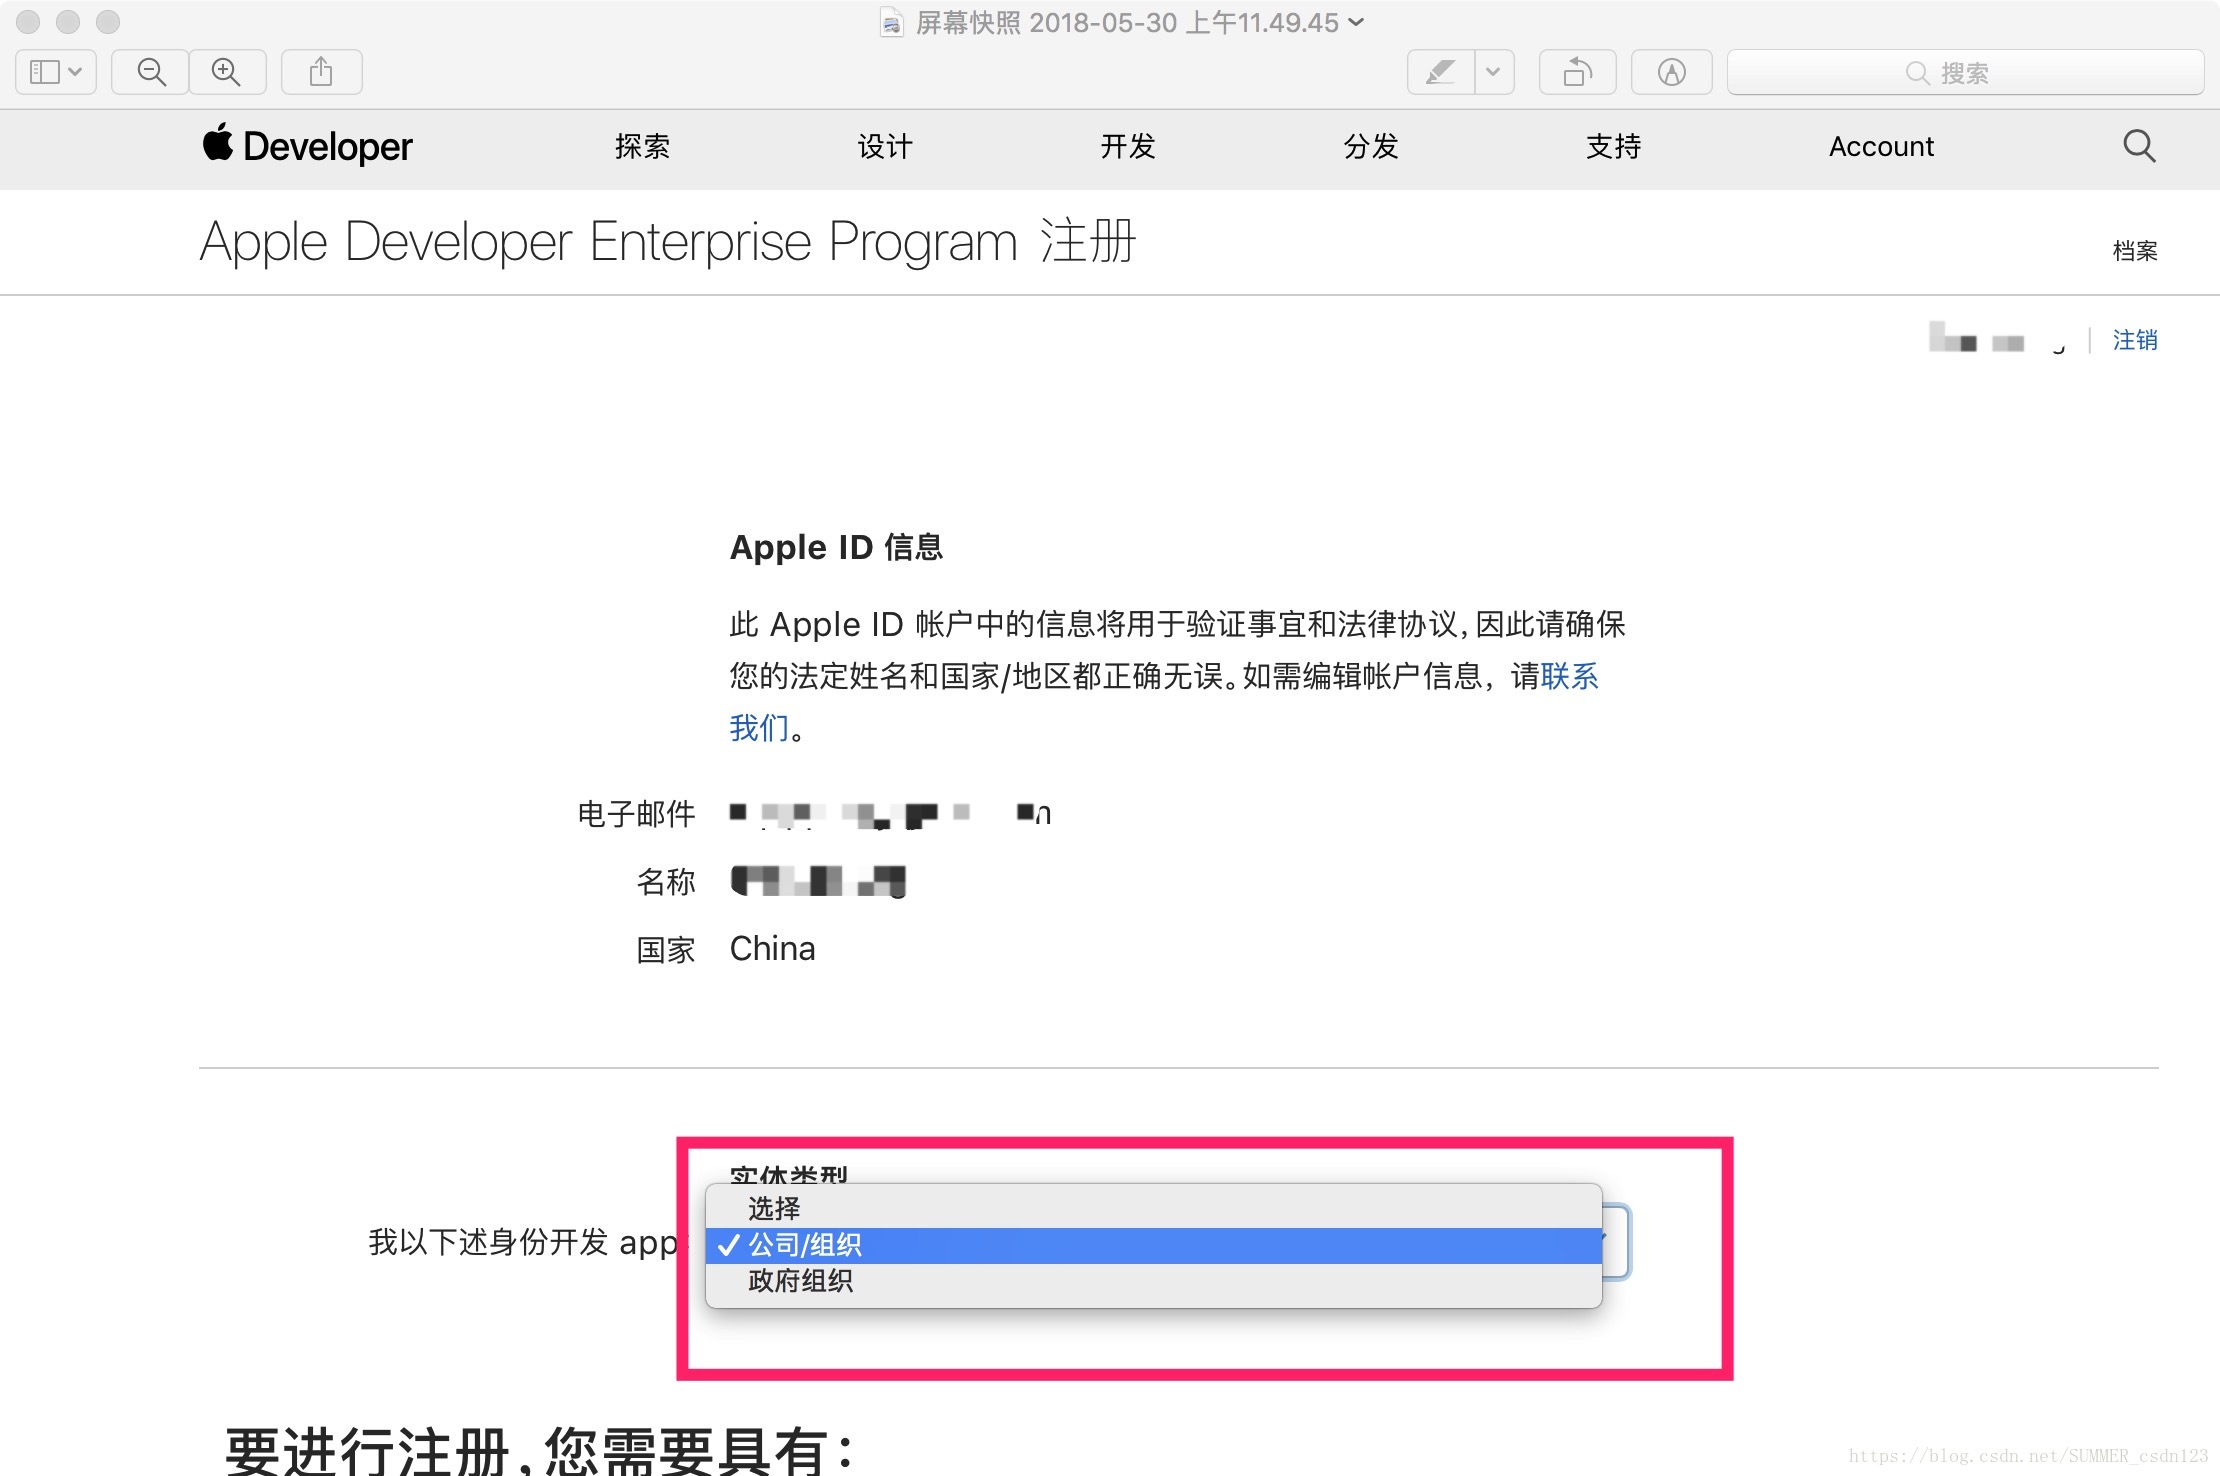Click into the 搜索 search field
The image size is (2220, 1476).
pos(1965,72)
